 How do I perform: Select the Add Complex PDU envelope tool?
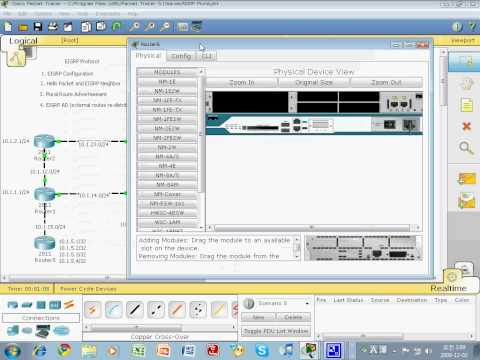pos(467,201)
